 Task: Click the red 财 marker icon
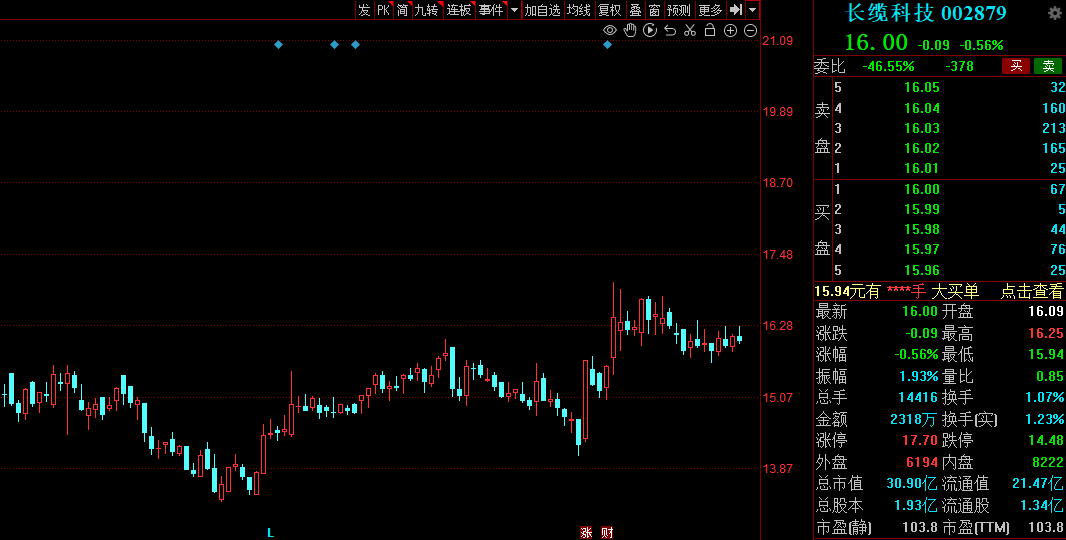(x=608, y=533)
